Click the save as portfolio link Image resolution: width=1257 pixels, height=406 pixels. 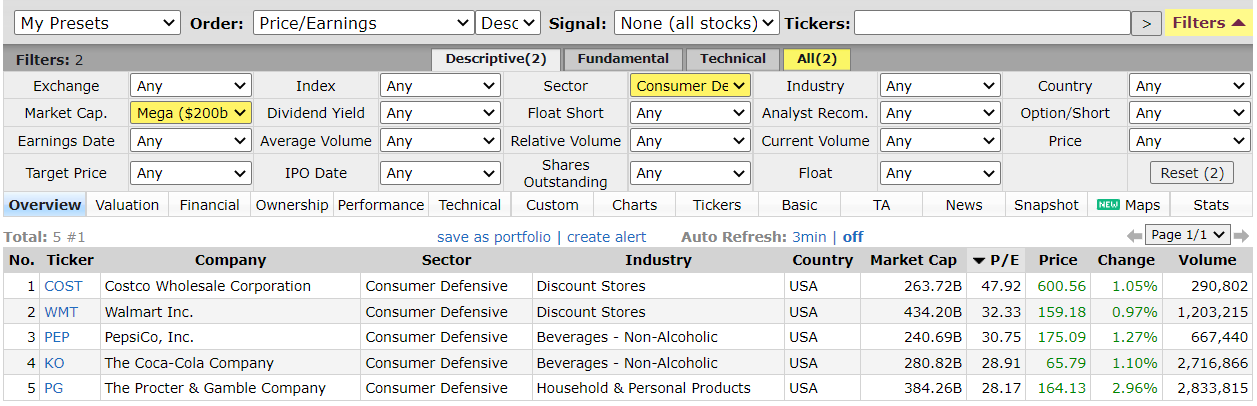(493, 237)
